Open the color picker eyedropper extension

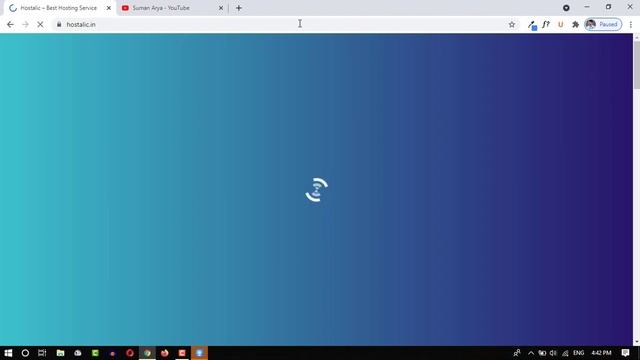click(x=532, y=25)
